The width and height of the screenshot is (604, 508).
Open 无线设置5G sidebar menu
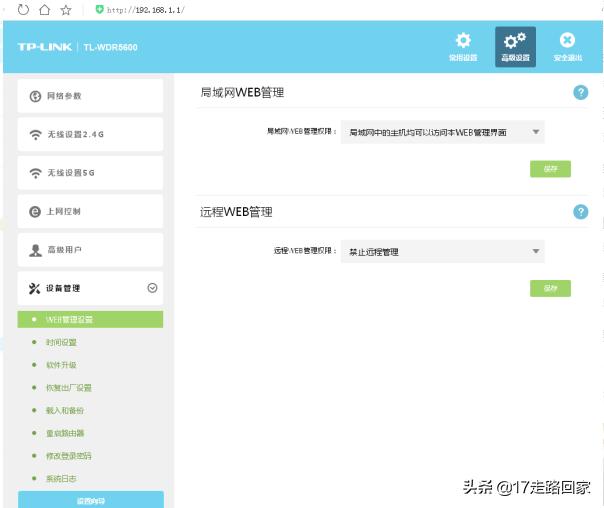90,173
